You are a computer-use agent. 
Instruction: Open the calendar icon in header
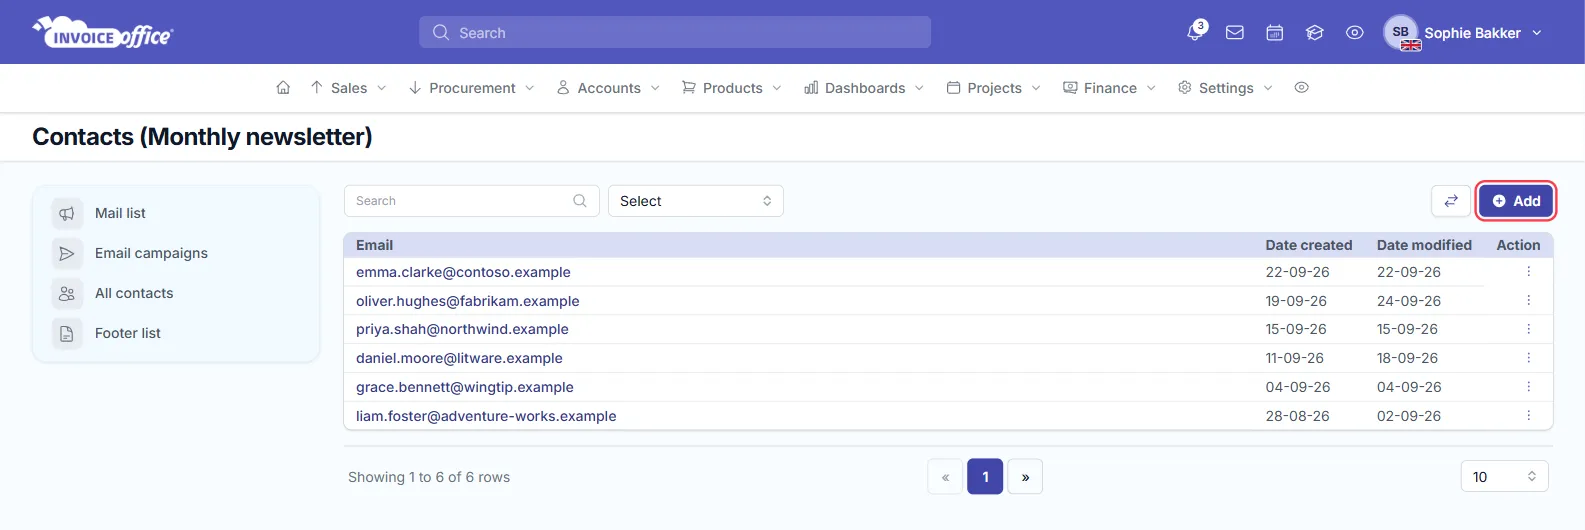click(1275, 33)
